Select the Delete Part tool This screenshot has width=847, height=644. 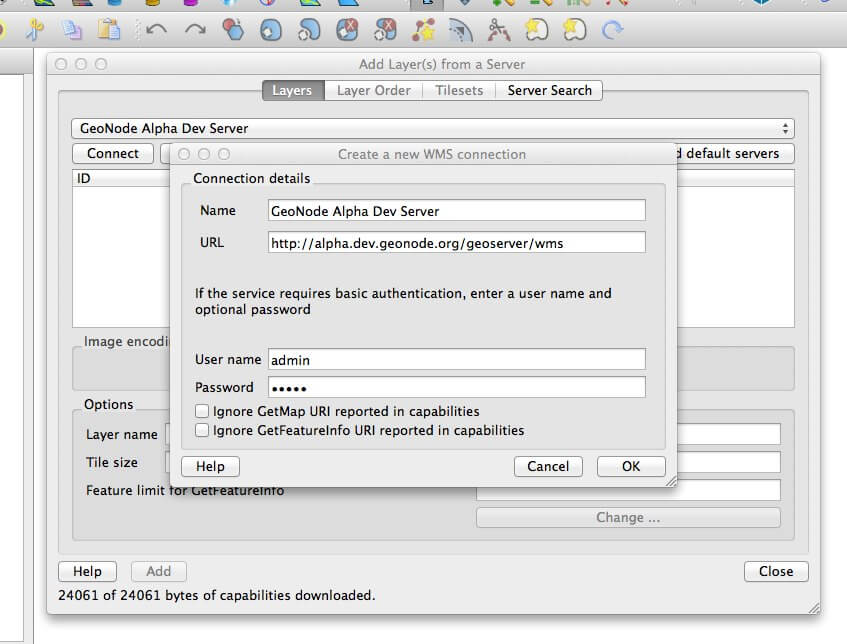385,30
